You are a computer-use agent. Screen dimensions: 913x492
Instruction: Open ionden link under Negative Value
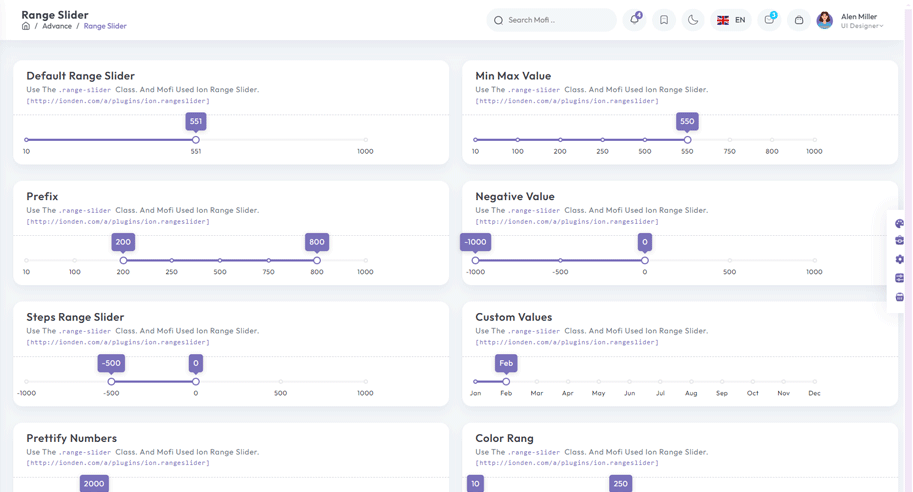point(567,222)
